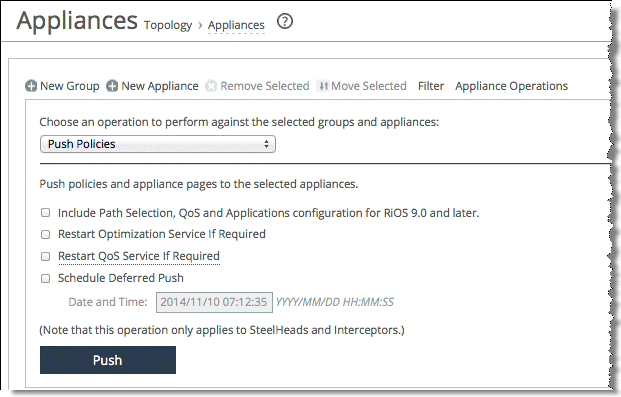Click the Remove Selected x icon
621x397 pixels.
coord(211,86)
